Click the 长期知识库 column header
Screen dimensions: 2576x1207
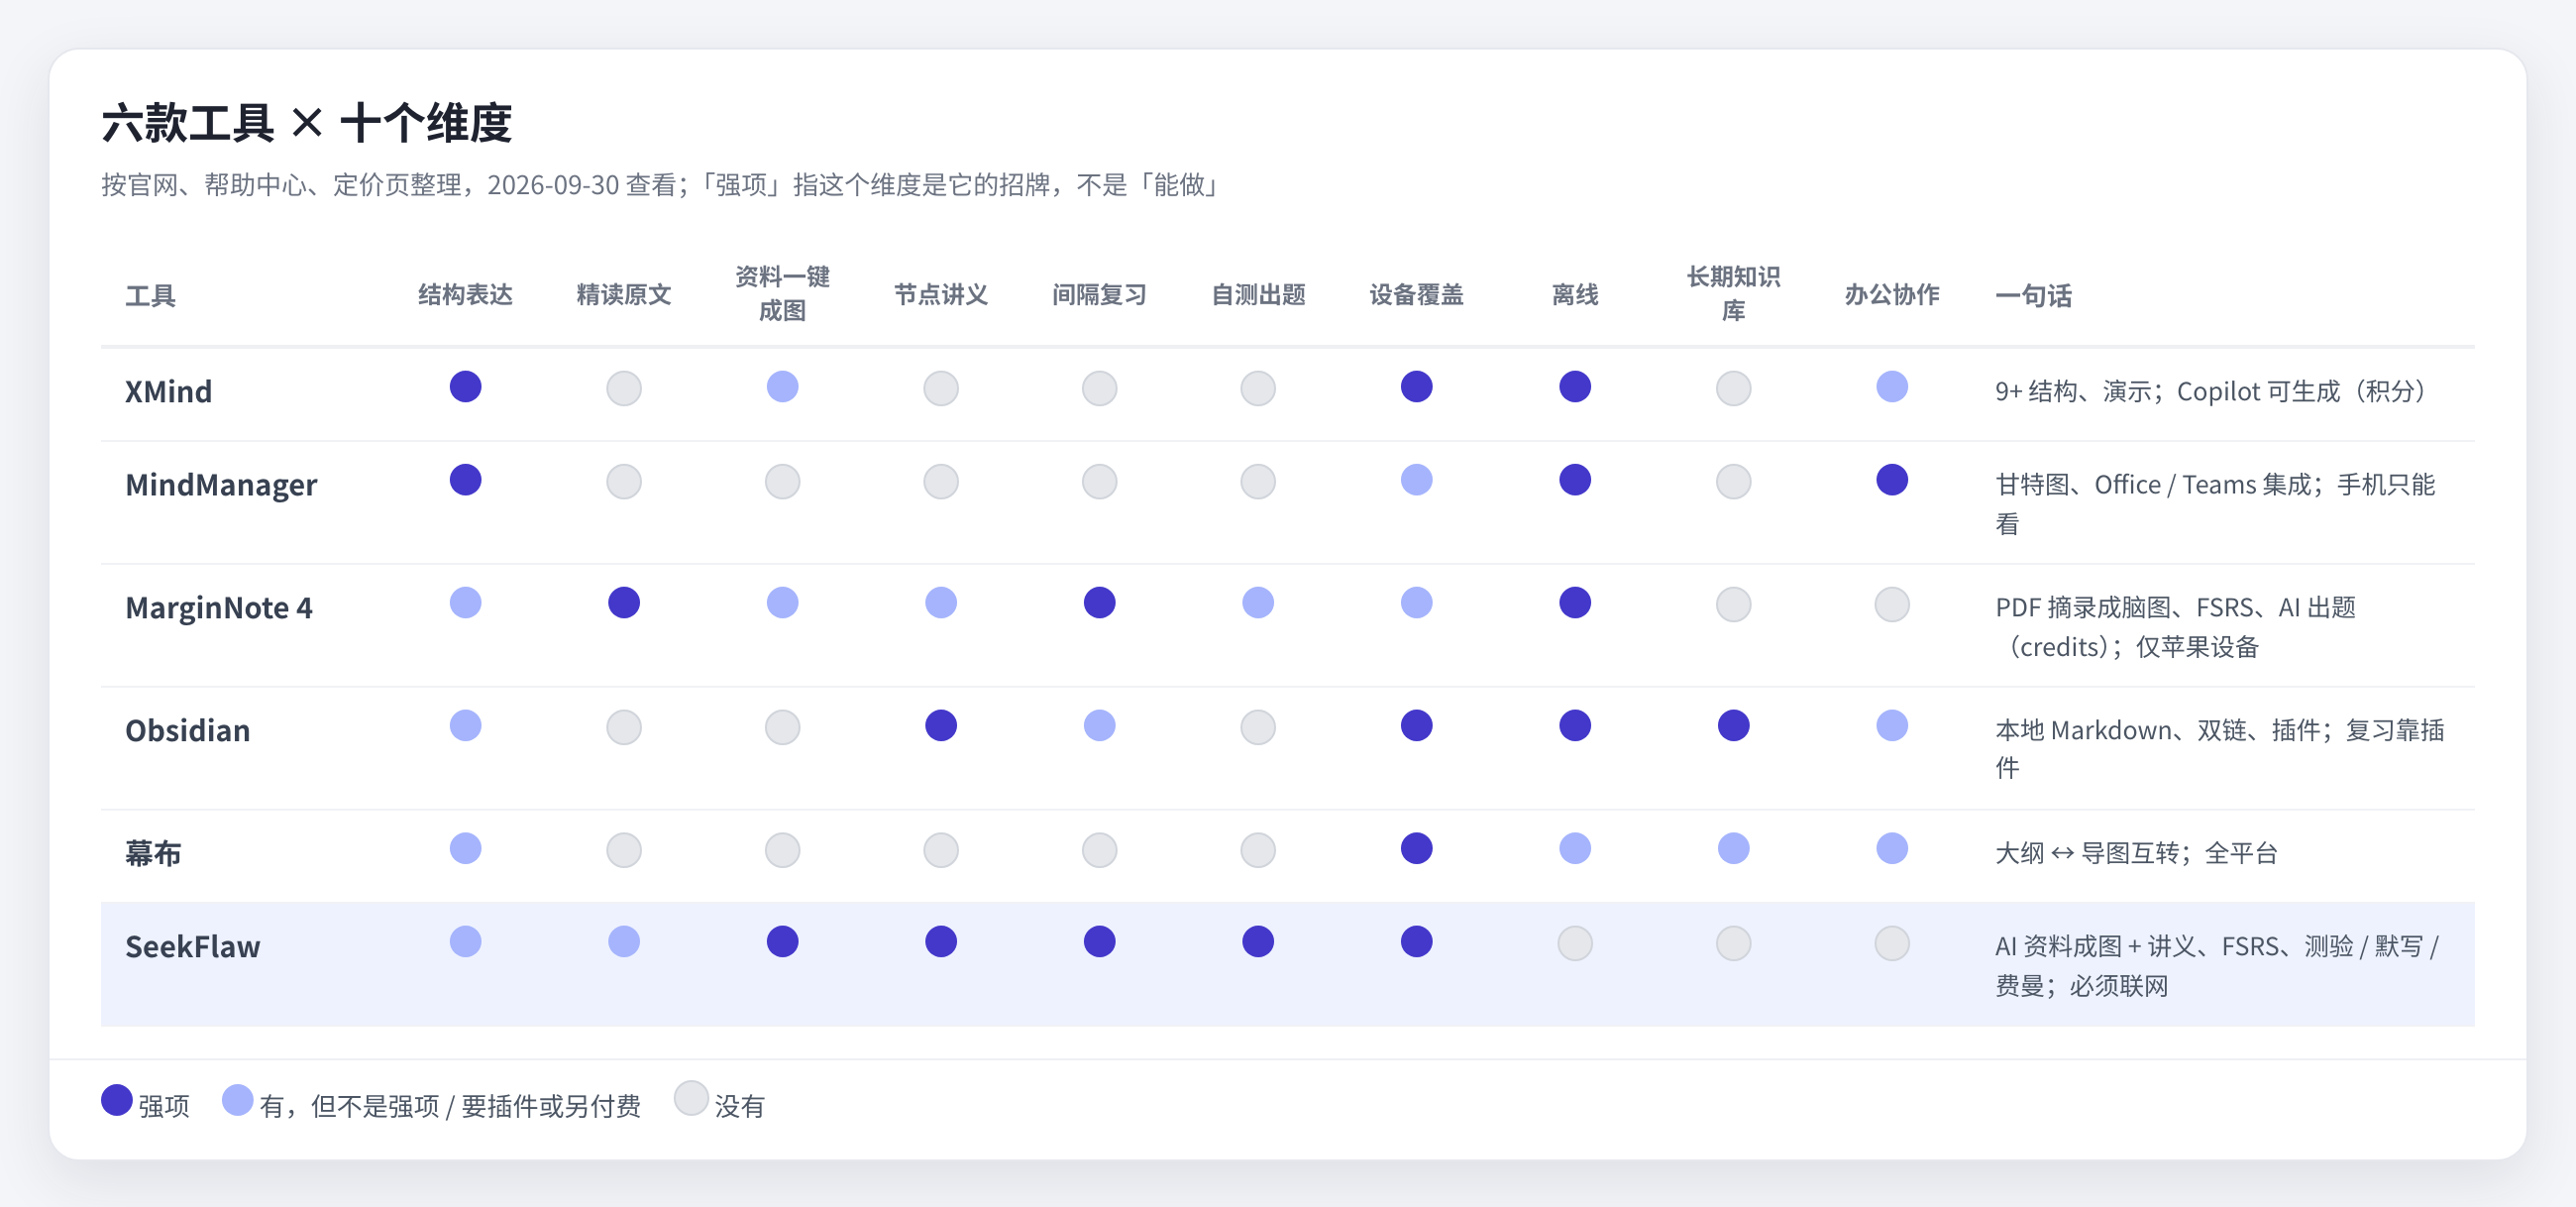click(1733, 294)
